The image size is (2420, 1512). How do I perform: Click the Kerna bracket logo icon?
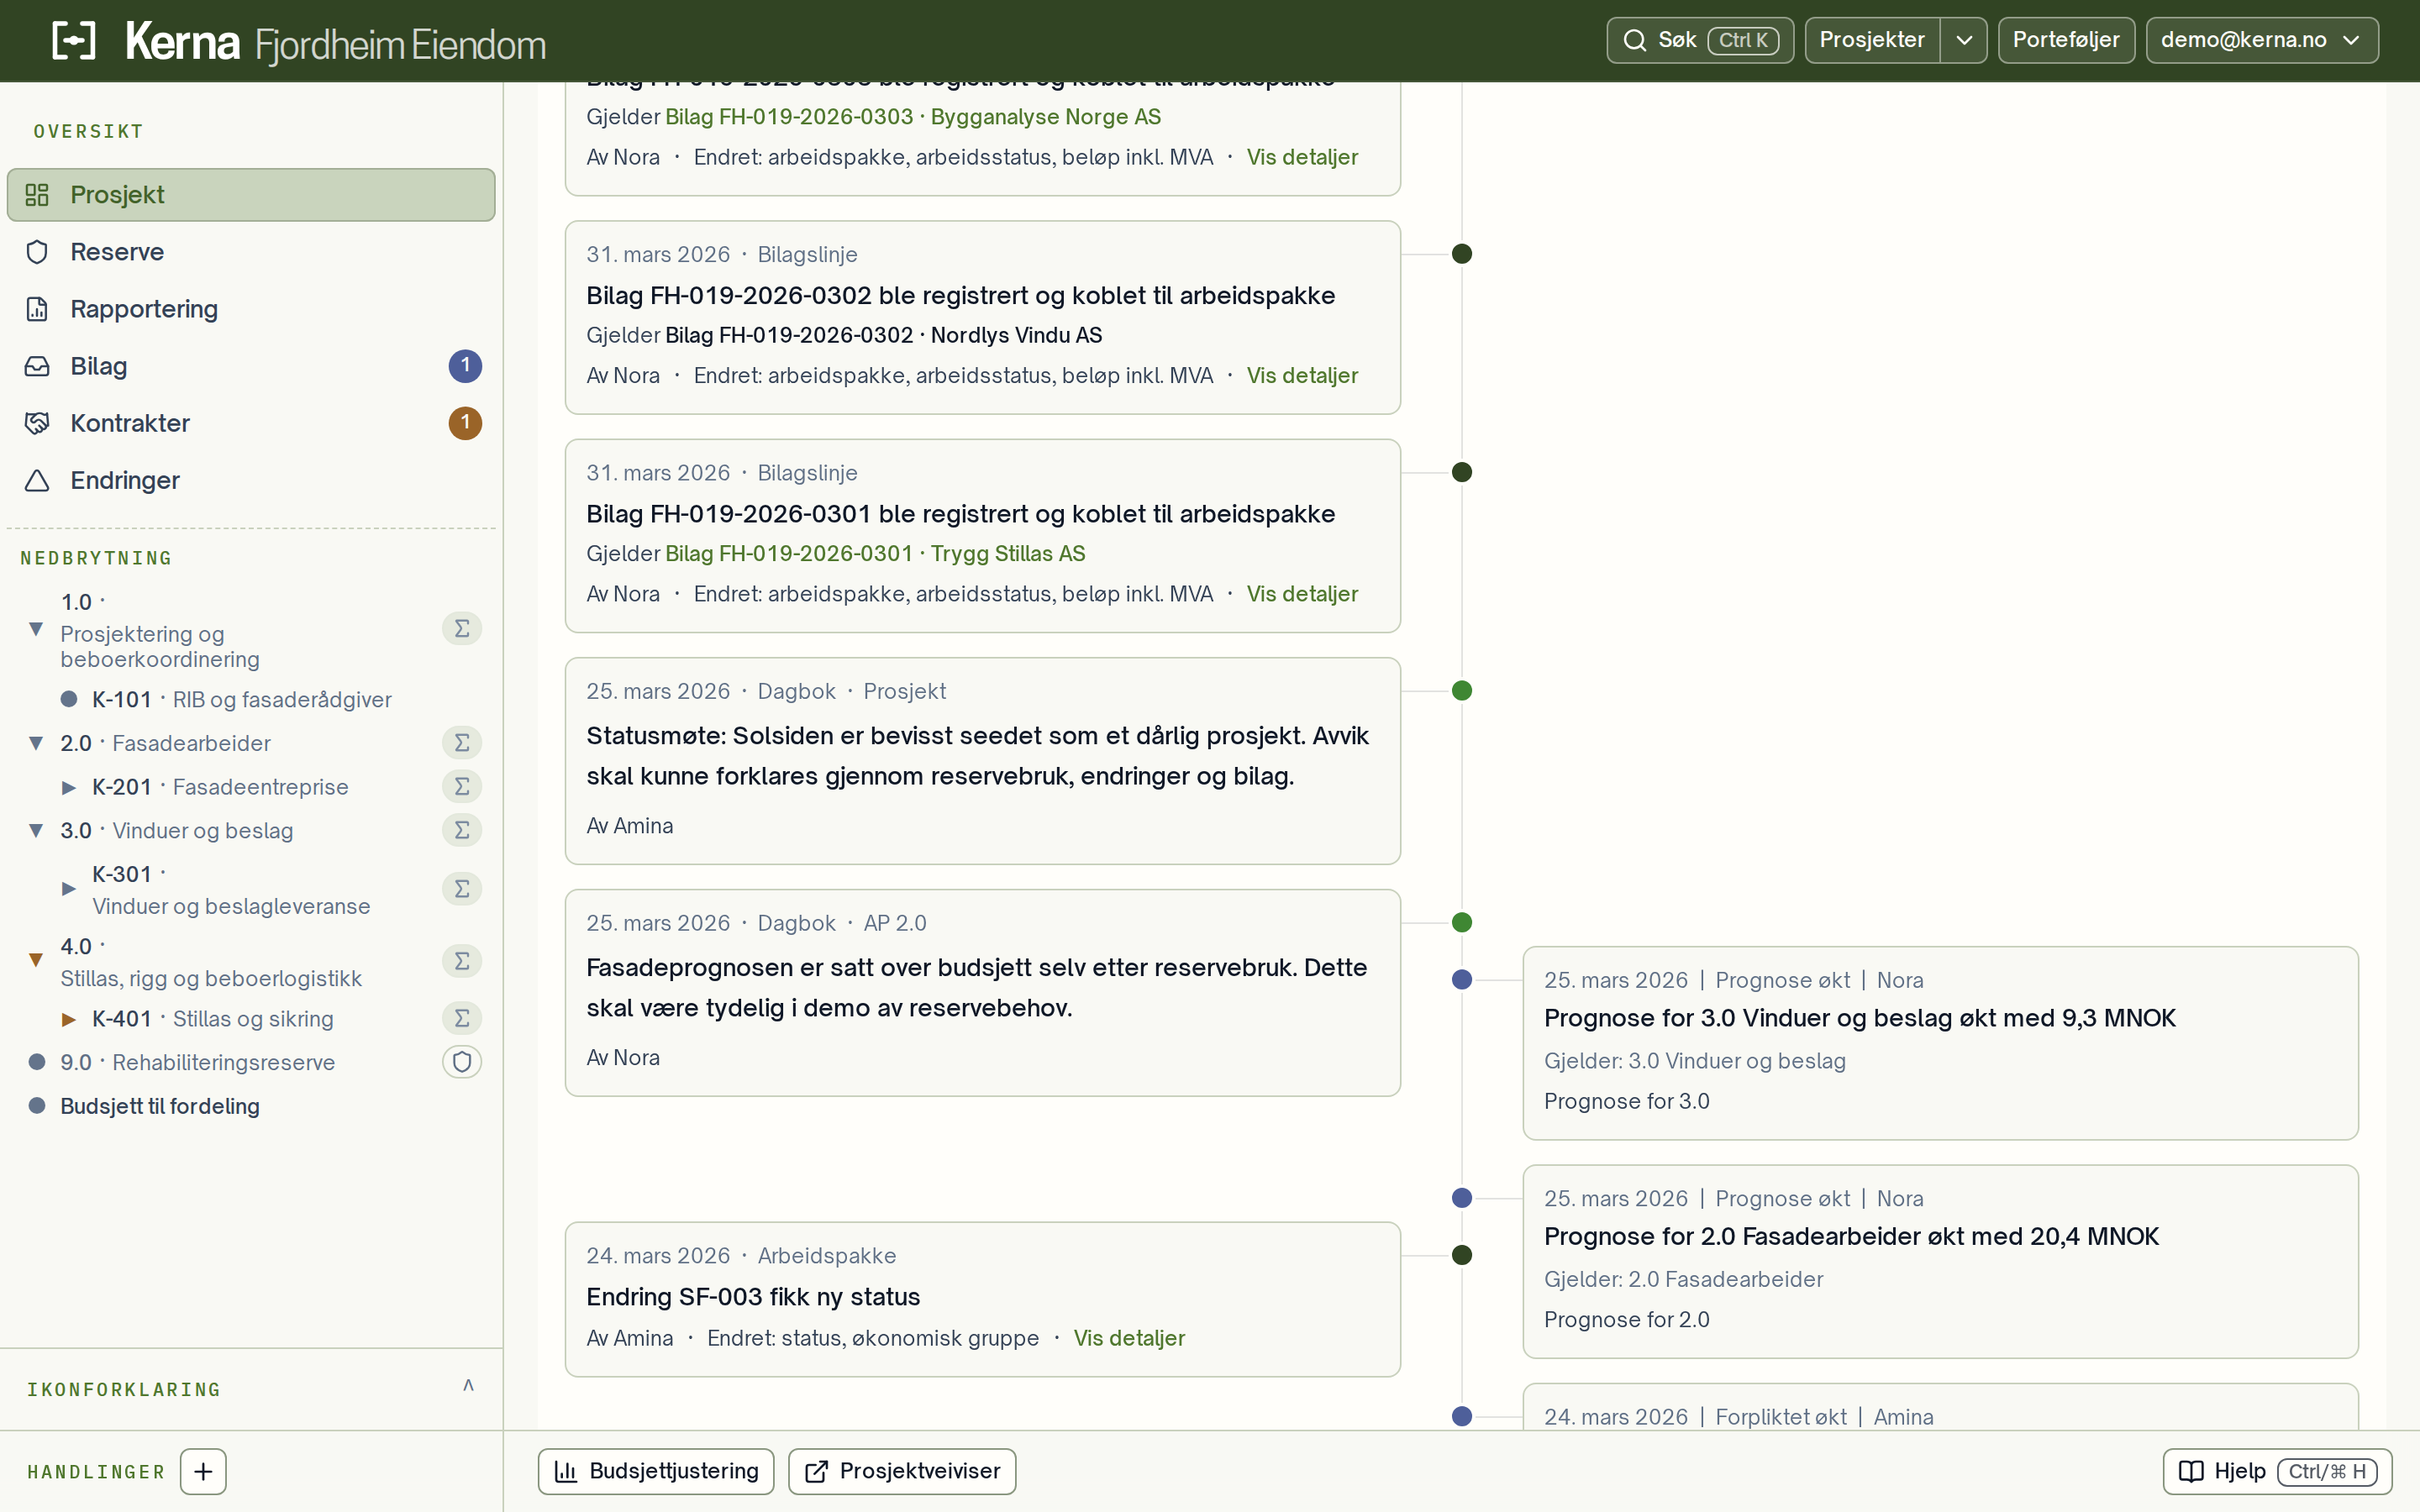[74, 41]
